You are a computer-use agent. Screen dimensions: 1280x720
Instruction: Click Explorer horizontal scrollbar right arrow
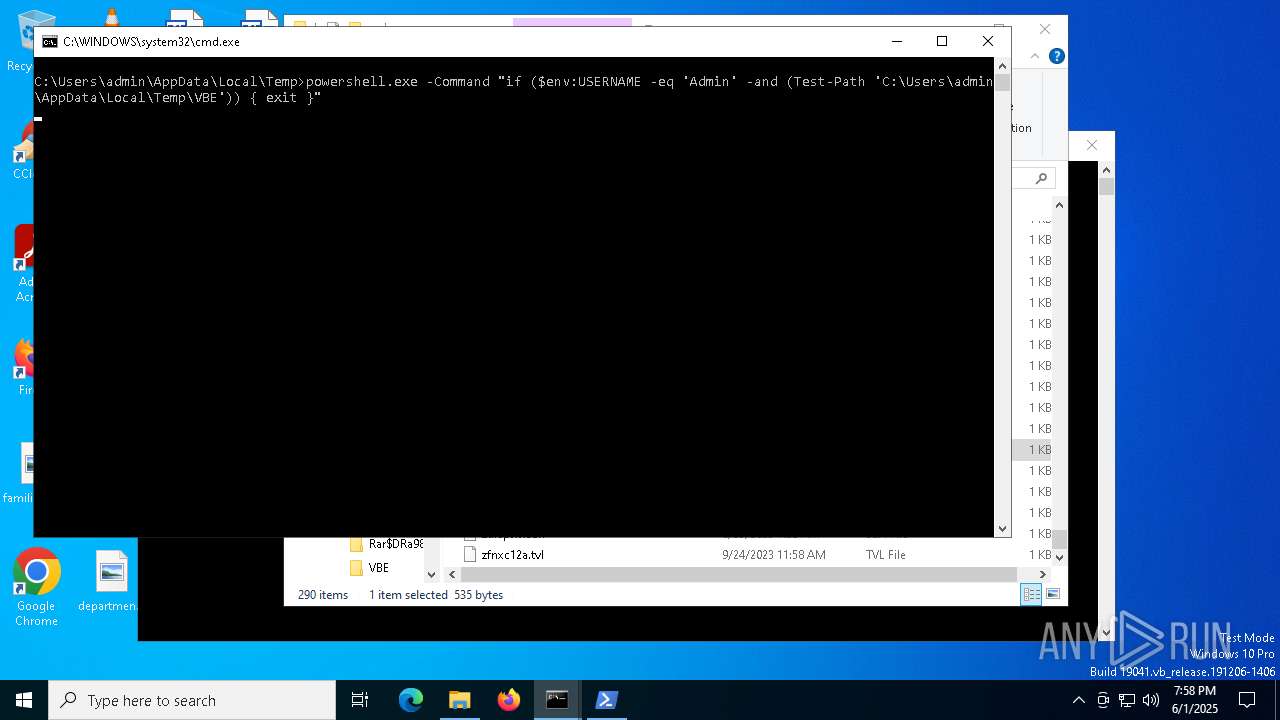1042,574
